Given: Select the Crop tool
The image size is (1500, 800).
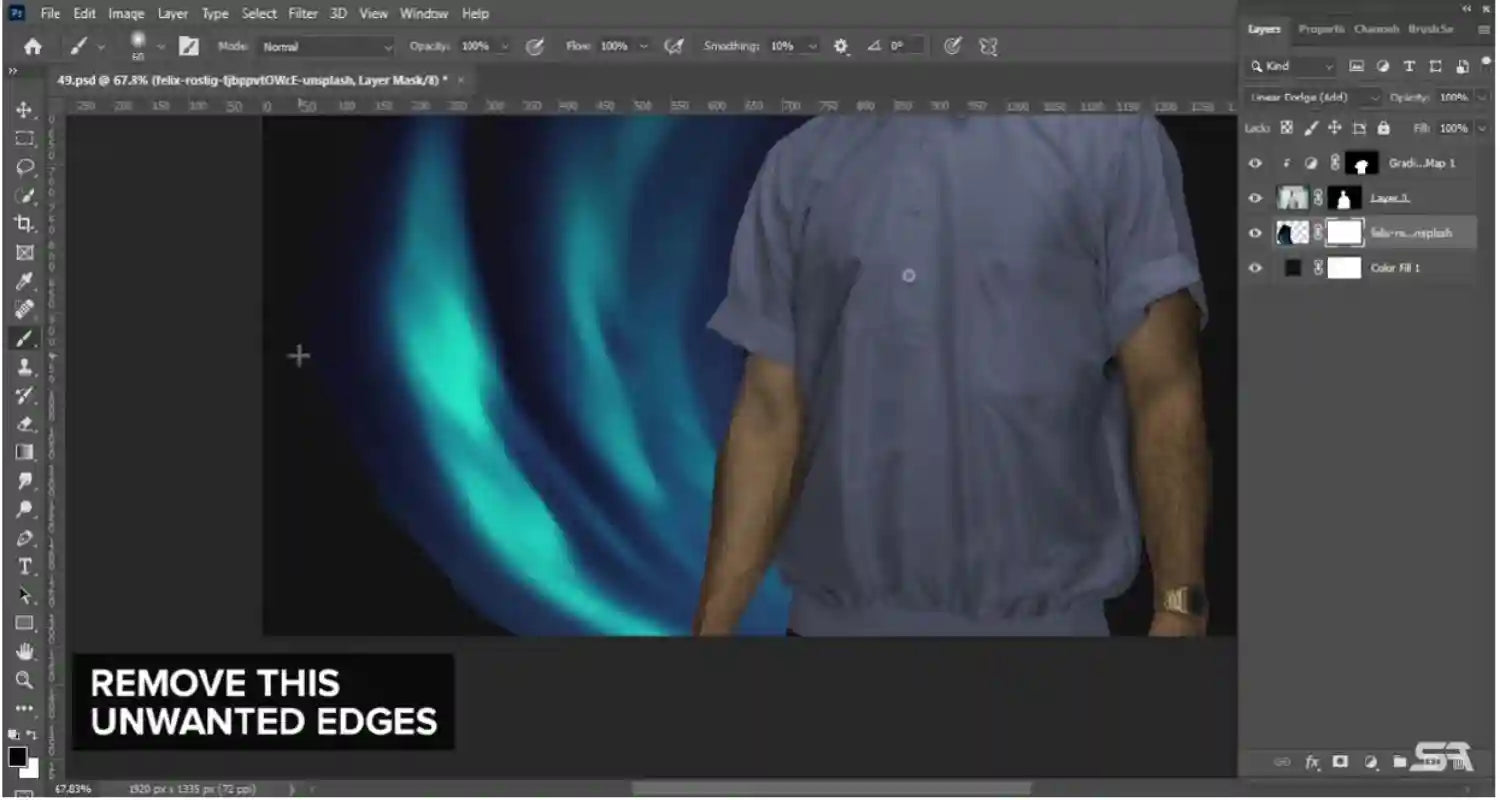Looking at the screenshot, I should pos(25,224).
